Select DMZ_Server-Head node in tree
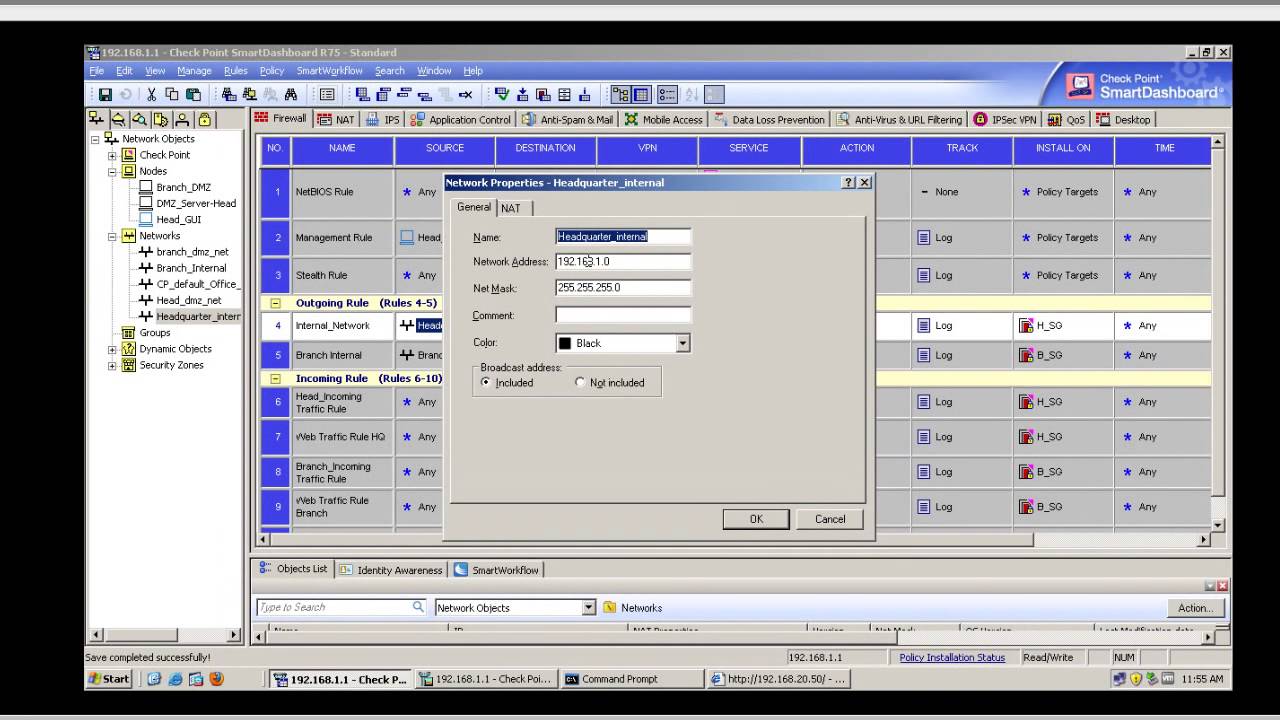 pos(196,203)
